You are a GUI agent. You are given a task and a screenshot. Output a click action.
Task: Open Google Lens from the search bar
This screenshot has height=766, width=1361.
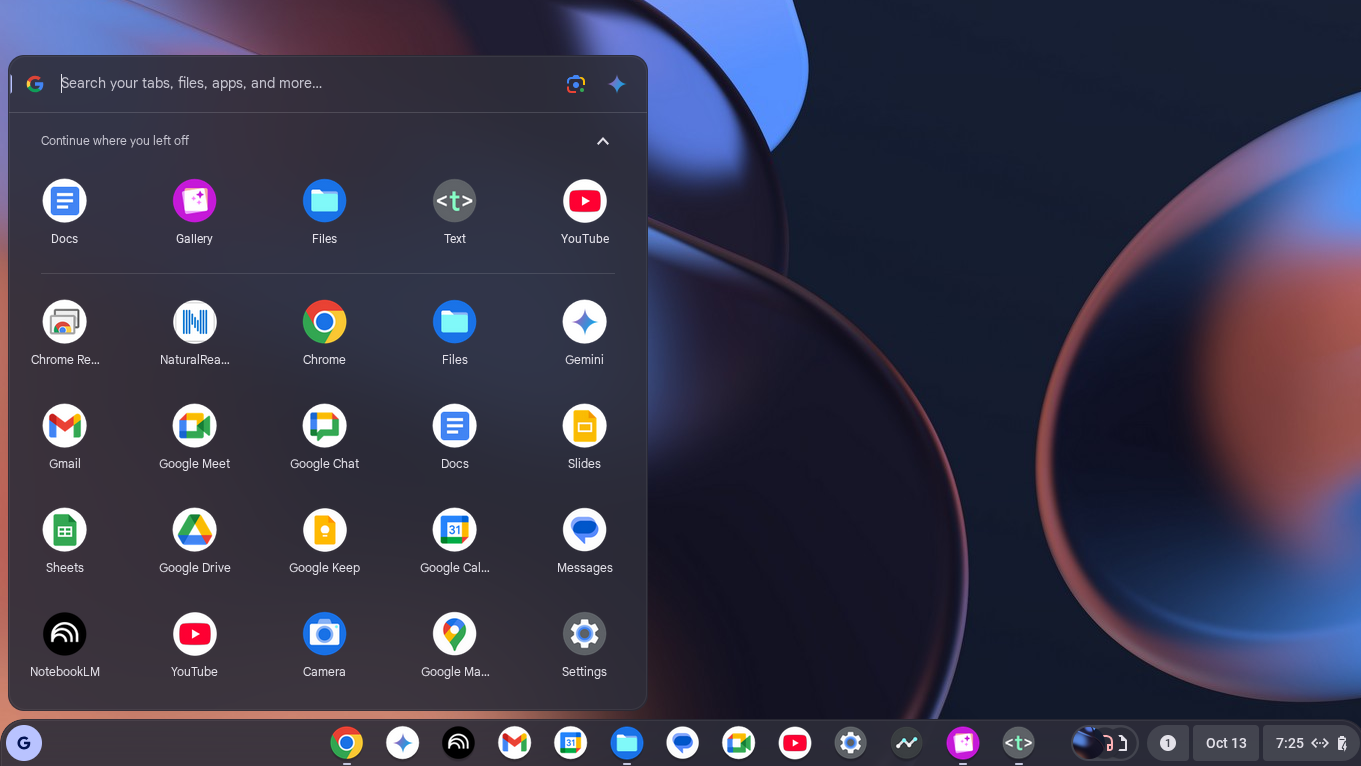point(575,84)
